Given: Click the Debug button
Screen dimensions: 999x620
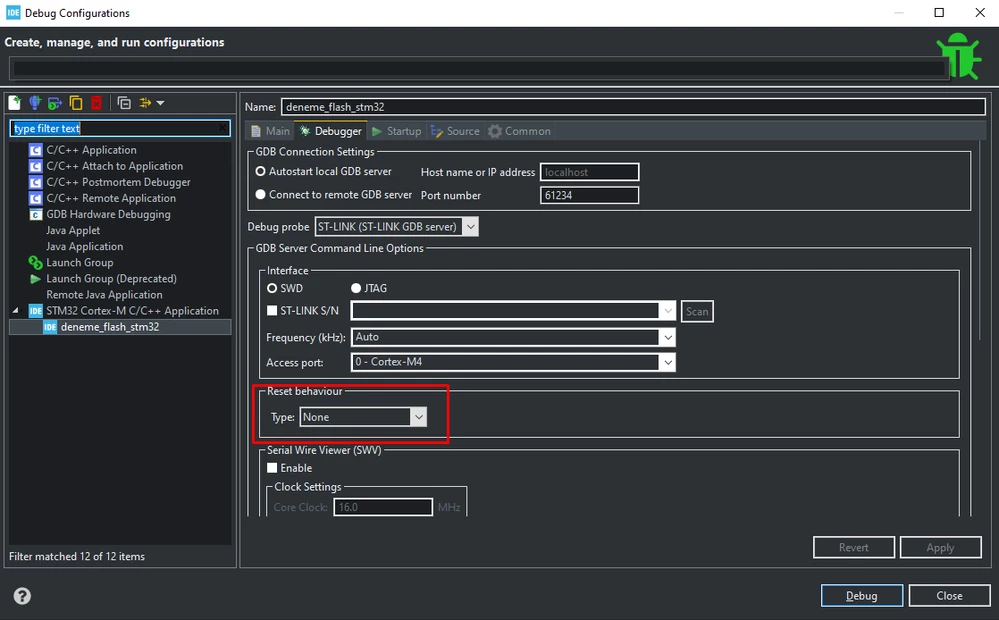Looking at the screenshot, I should [861, 595].
